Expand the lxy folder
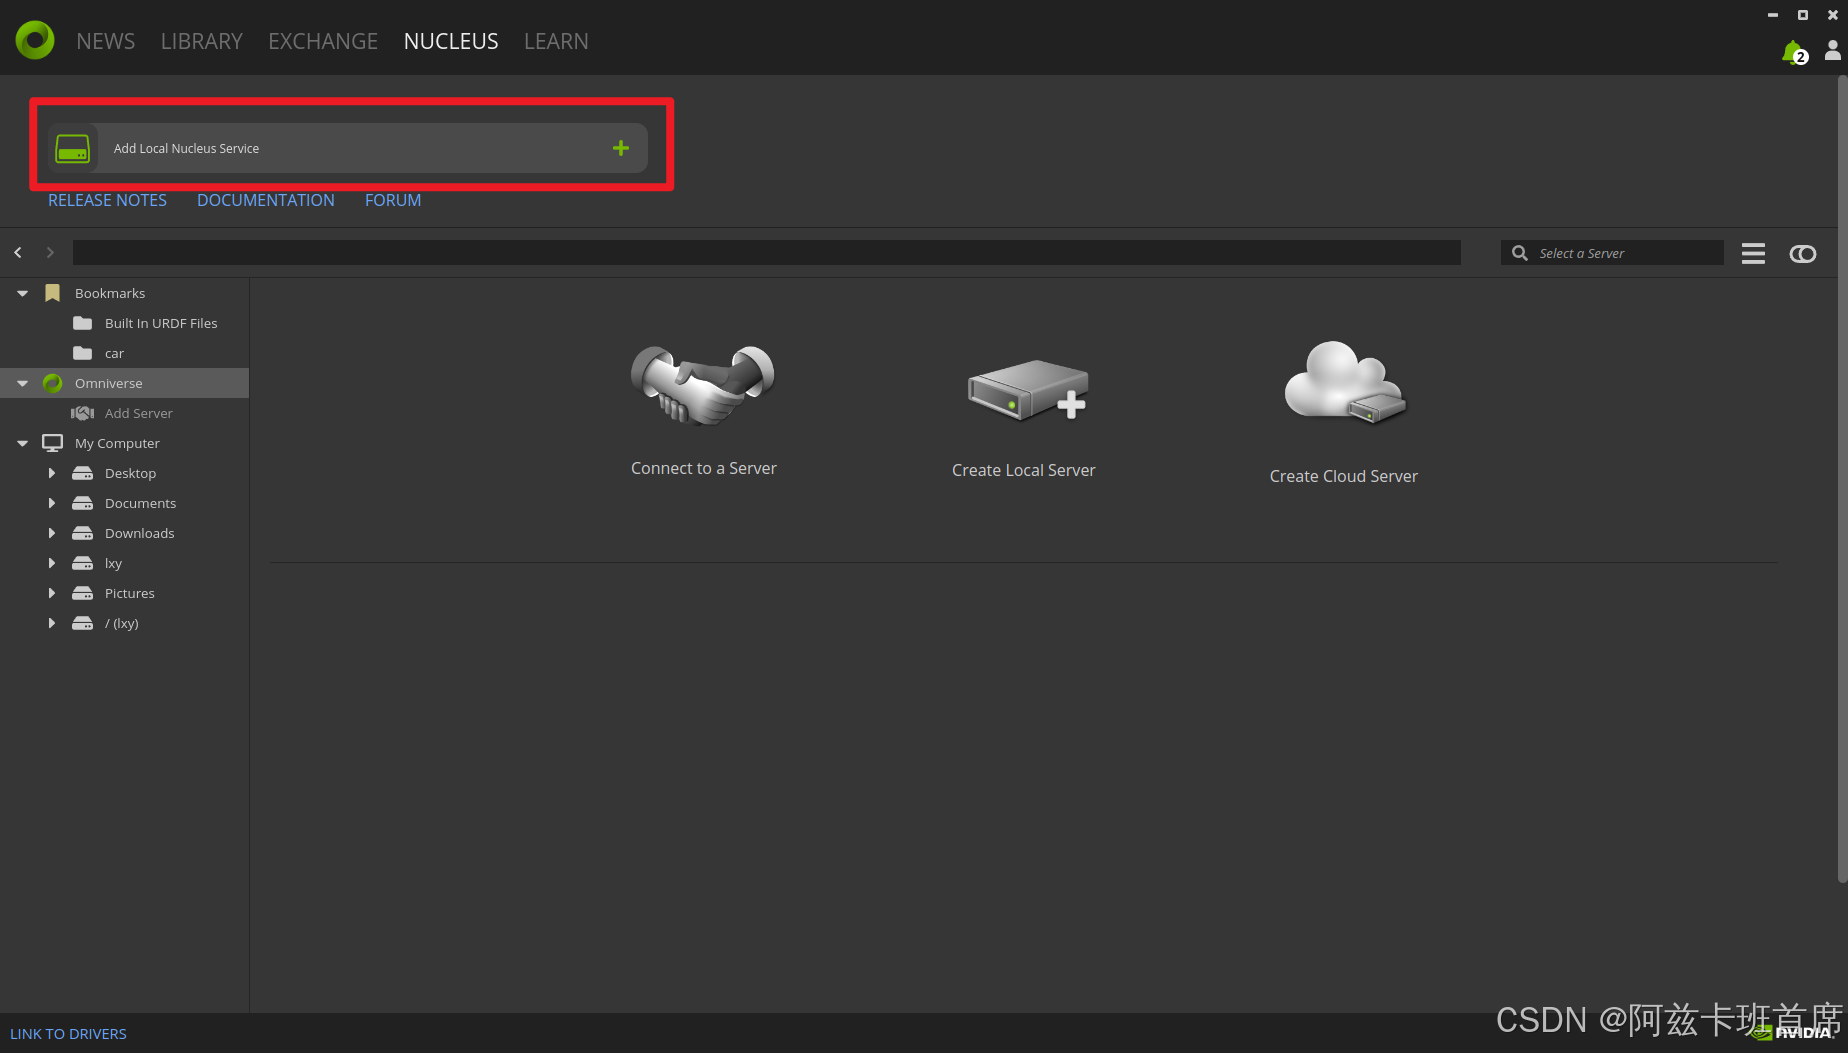1848x1053 pixels. (x=52, y=563)
